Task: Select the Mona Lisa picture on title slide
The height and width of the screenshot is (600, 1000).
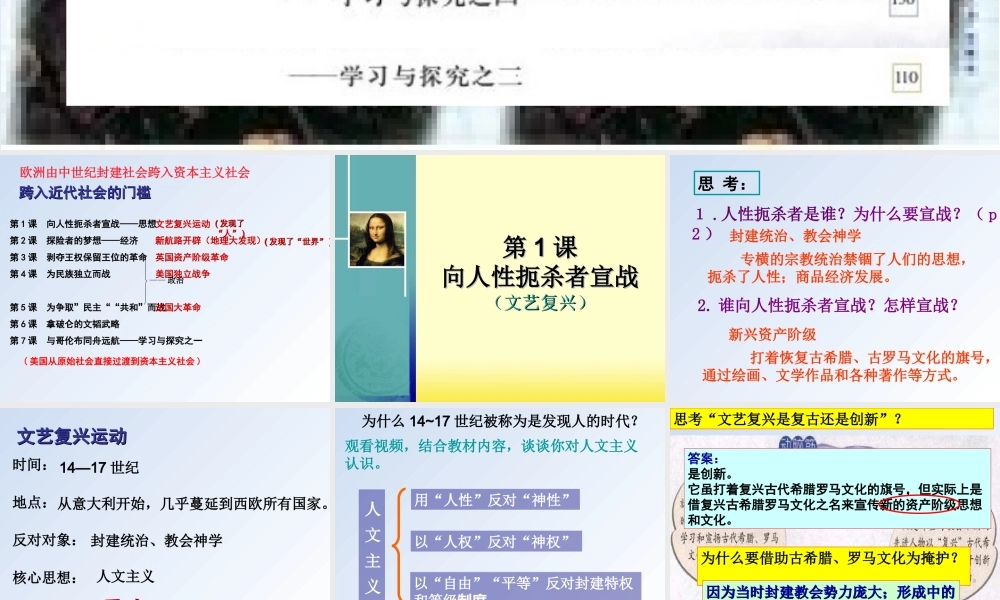Action: coord(377,239)
